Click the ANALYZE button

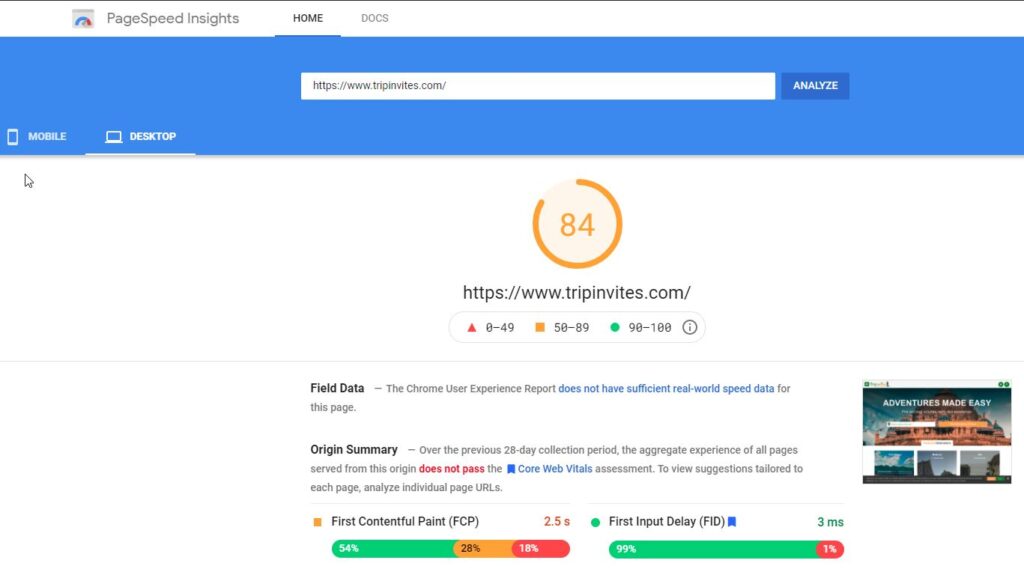[815, 86]
